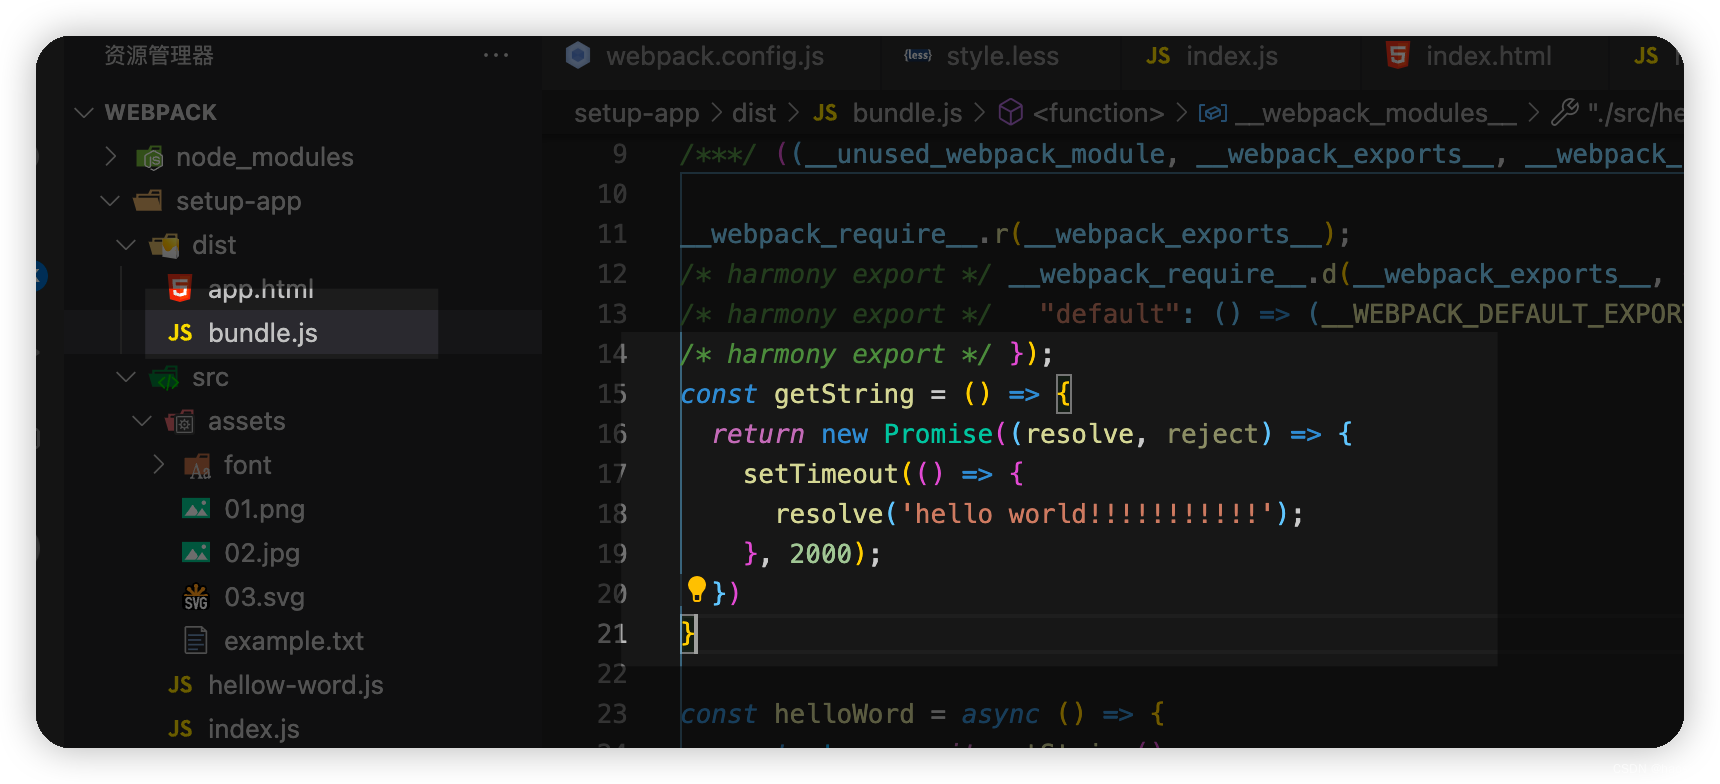Click the app.html HTML5 file icon
The height and width of the screenshot is (784, 1720).
(x=180, y=289)
